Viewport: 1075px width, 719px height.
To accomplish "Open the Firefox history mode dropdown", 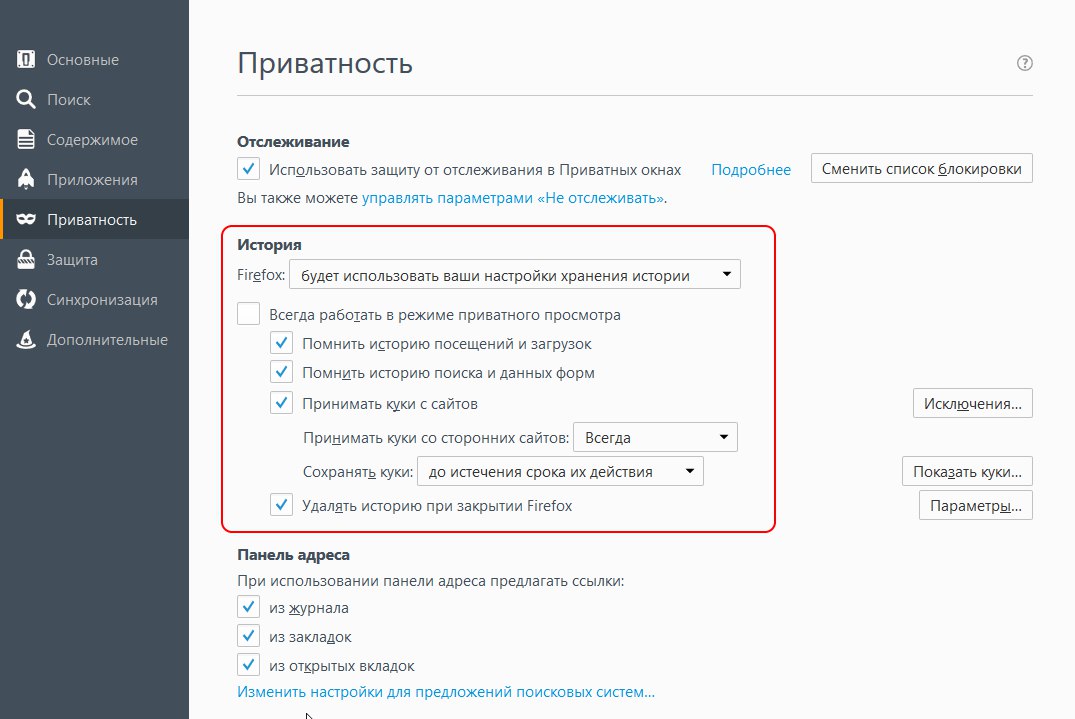I will coord(515,275).
